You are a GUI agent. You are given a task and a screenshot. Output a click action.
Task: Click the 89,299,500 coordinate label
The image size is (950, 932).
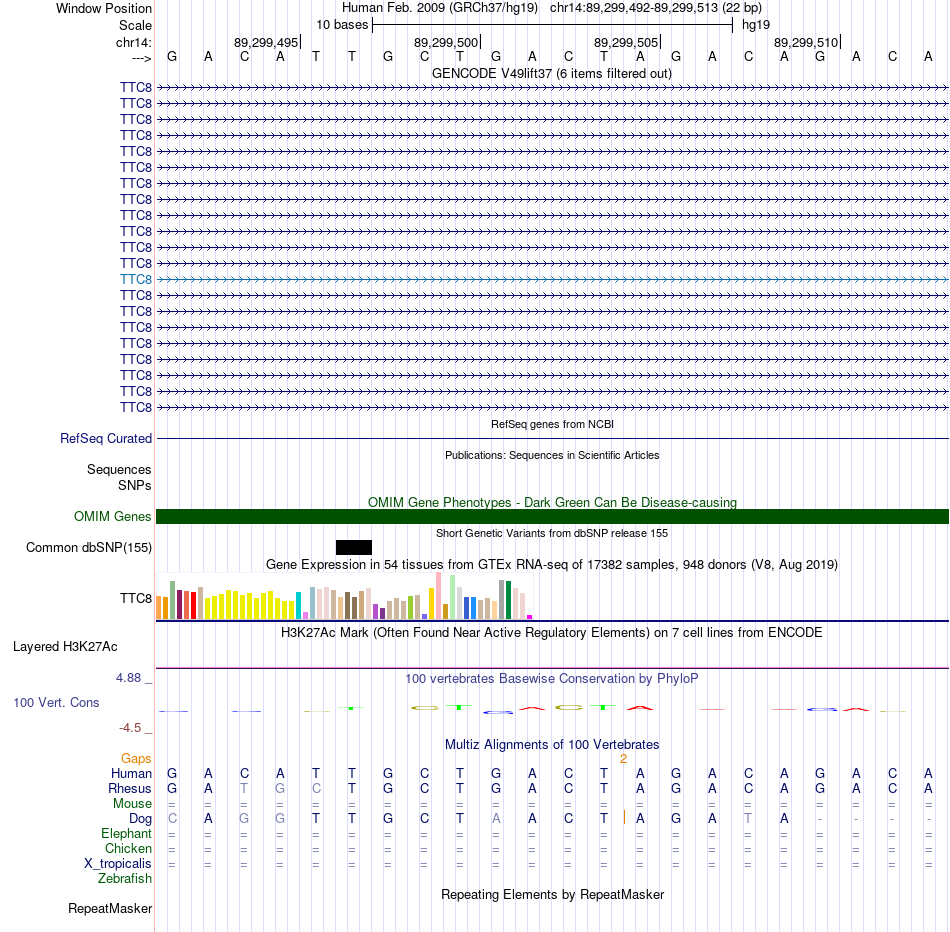[446, 42]
